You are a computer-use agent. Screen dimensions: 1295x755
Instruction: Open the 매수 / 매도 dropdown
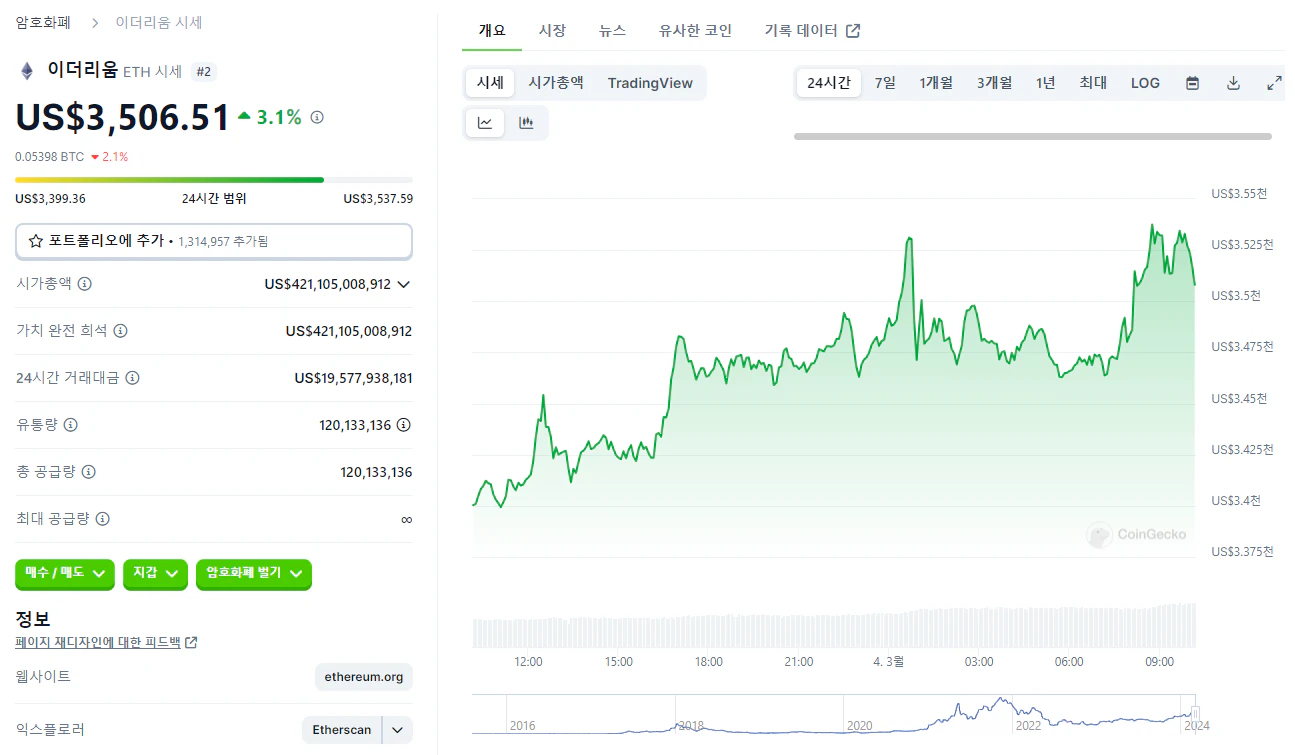[65, 573]
